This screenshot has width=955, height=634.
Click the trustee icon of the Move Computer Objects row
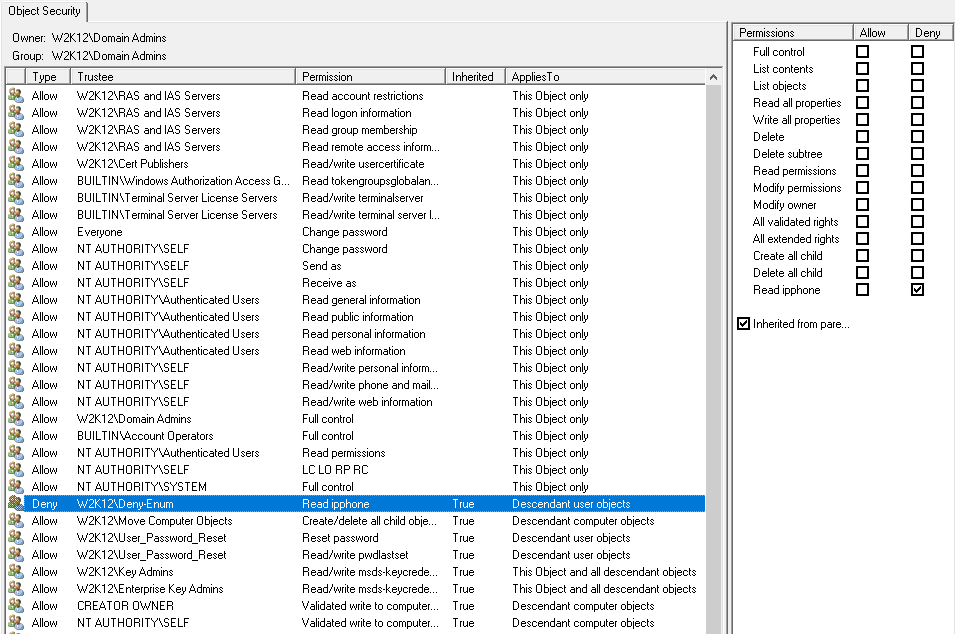[x=16, y=521]
